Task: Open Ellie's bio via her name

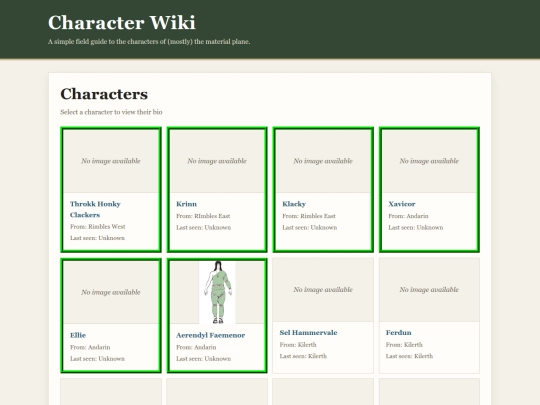Action: tap(78, 335)
